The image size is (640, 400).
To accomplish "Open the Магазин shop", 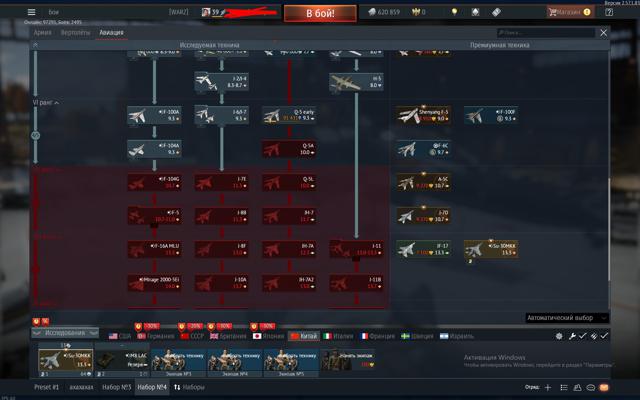I will [x=570, y=12].
